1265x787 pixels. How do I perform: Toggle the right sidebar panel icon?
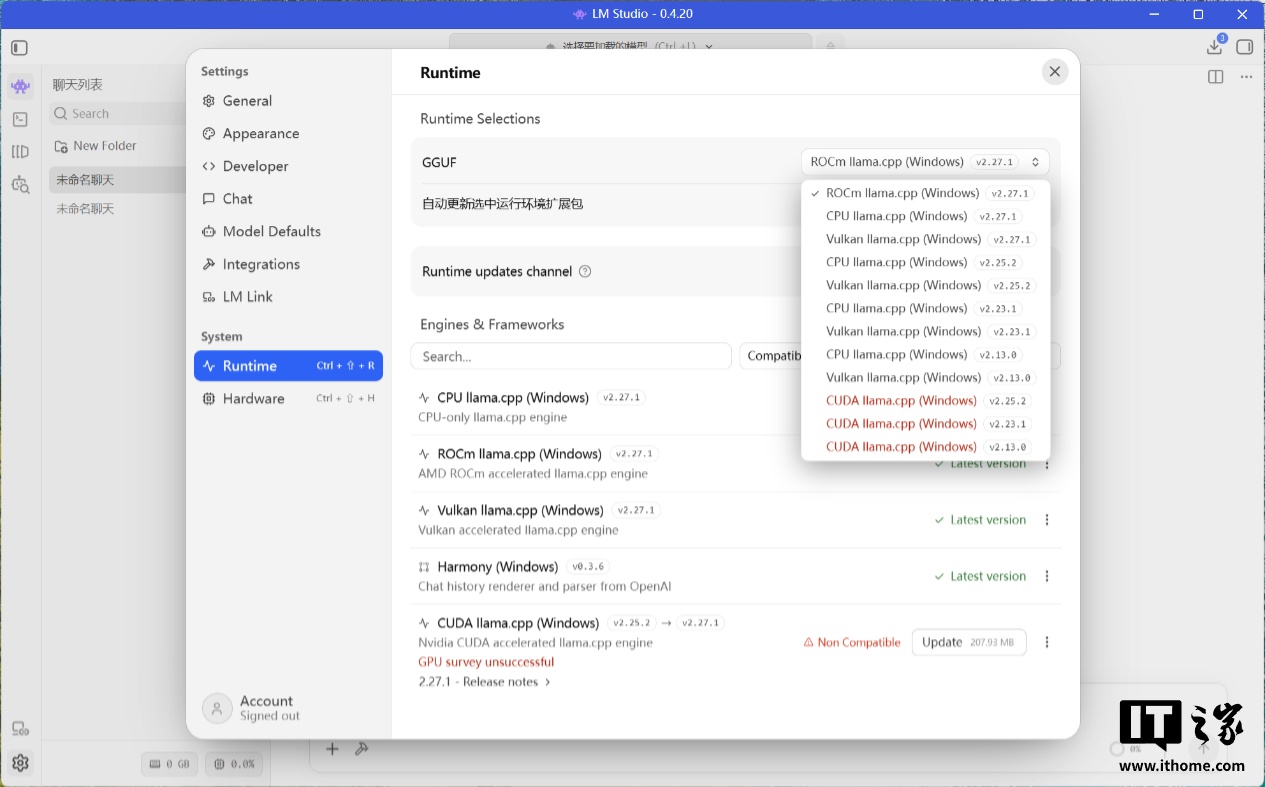click(1245, 47)
